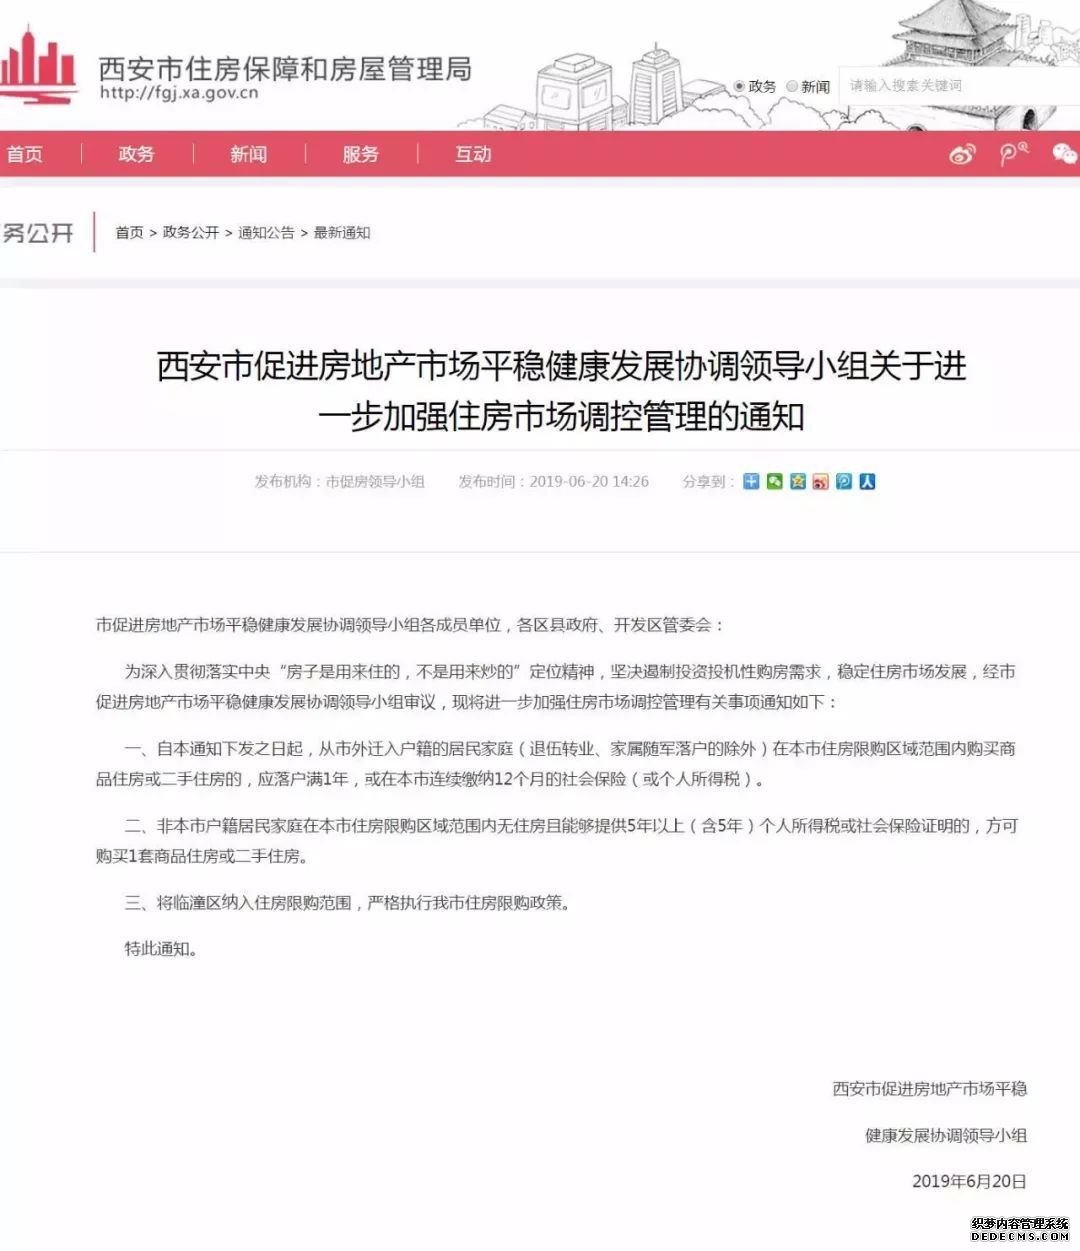Viewport: 1080px width, 1251px height.
Task: Click the URL http://fgj.xa.gov.cn text
Action: coord(179,93)
